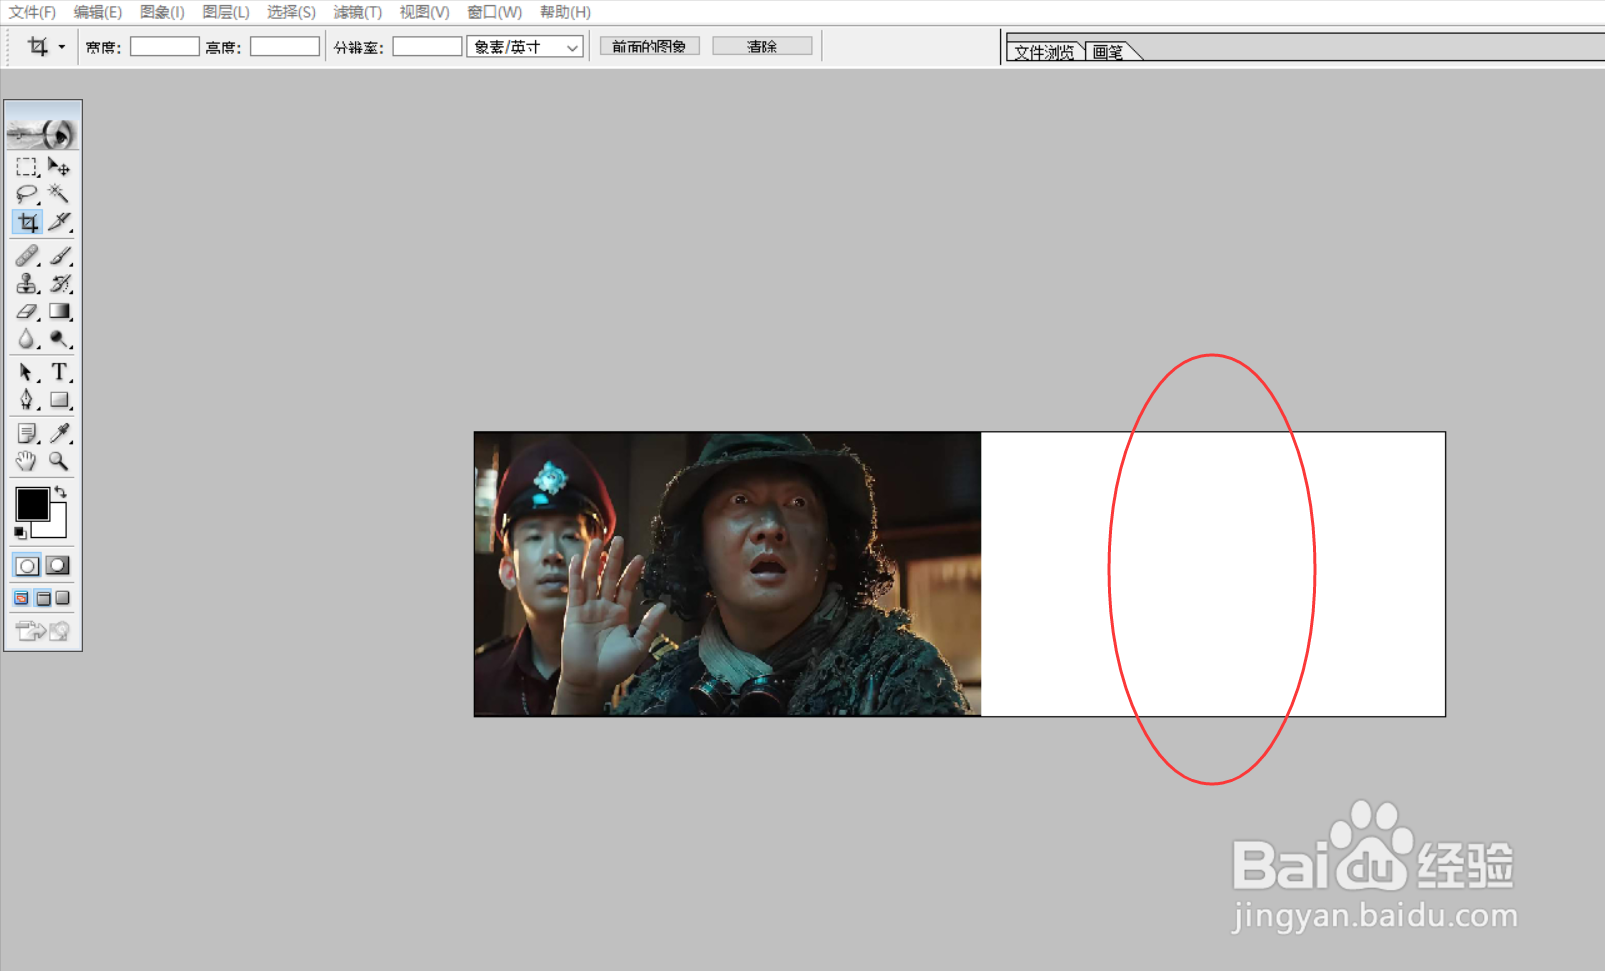
Task: Select the Pen tool
Action: pyautogui.click(x=27, y=400)
